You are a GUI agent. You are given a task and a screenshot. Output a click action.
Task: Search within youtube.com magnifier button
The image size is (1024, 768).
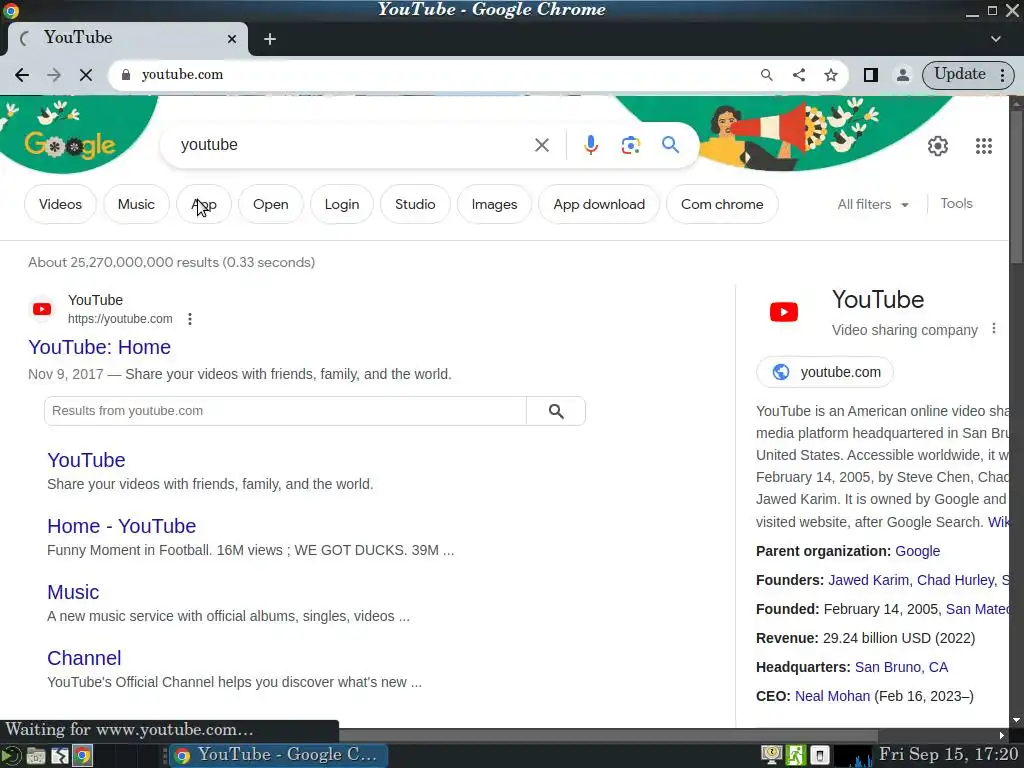coord(556,411)
